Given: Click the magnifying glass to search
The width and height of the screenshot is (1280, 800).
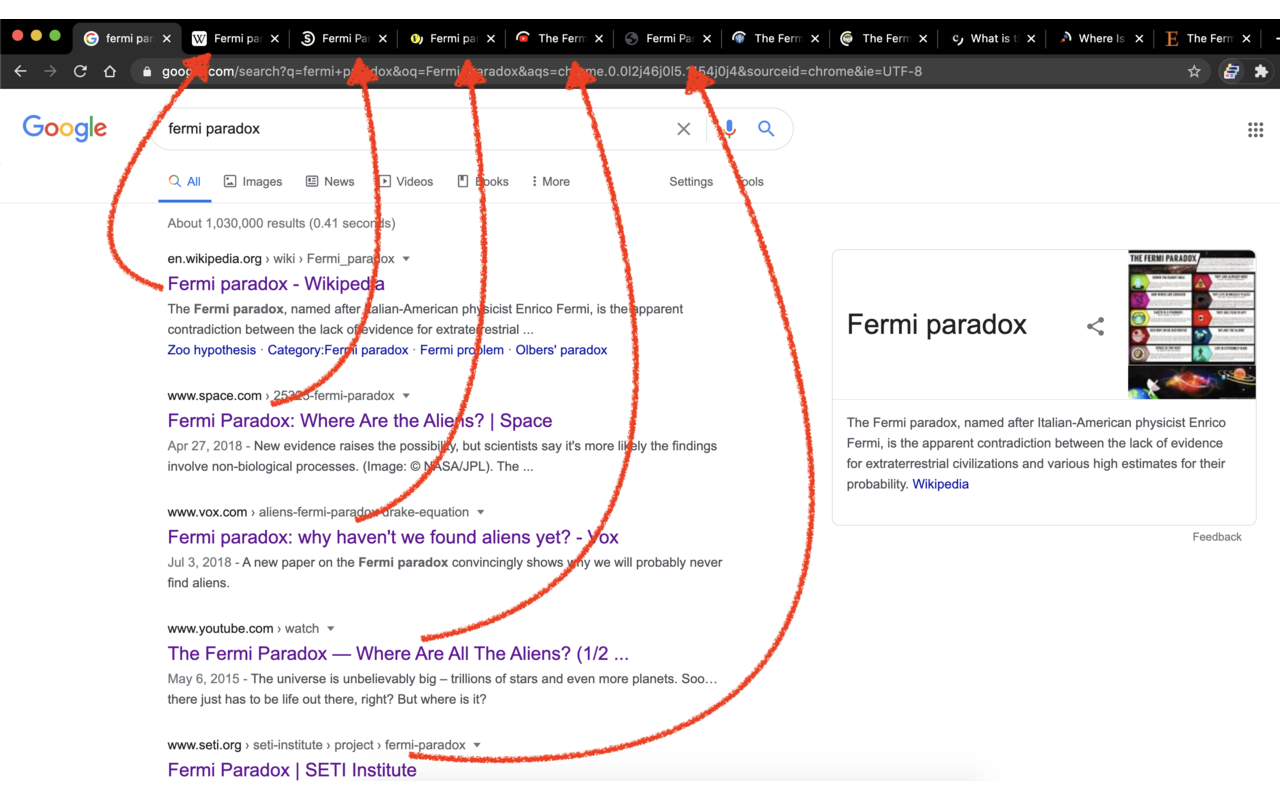Looking at the screenshot, I should click(x=766, y=128).
